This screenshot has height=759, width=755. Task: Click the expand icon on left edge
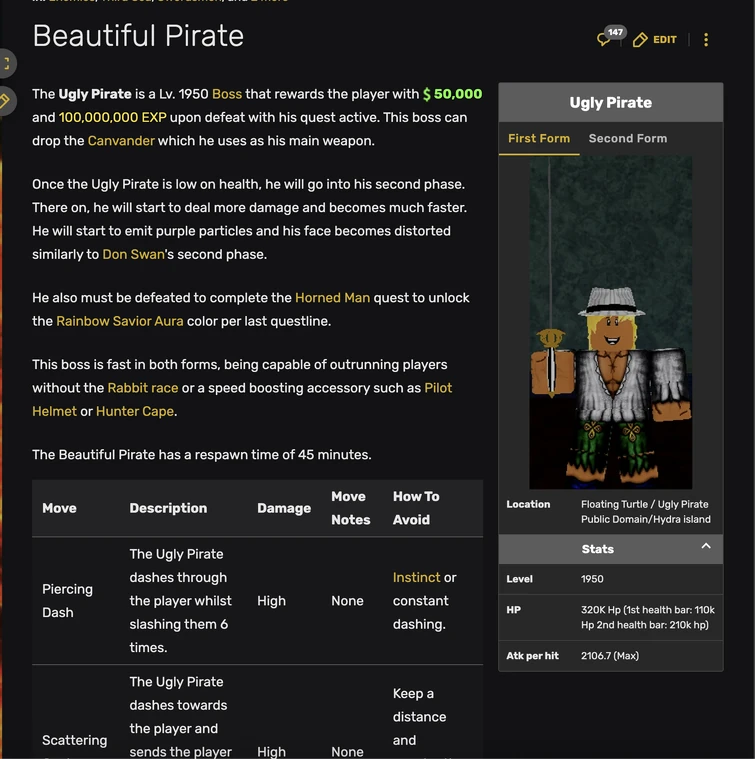6,64
